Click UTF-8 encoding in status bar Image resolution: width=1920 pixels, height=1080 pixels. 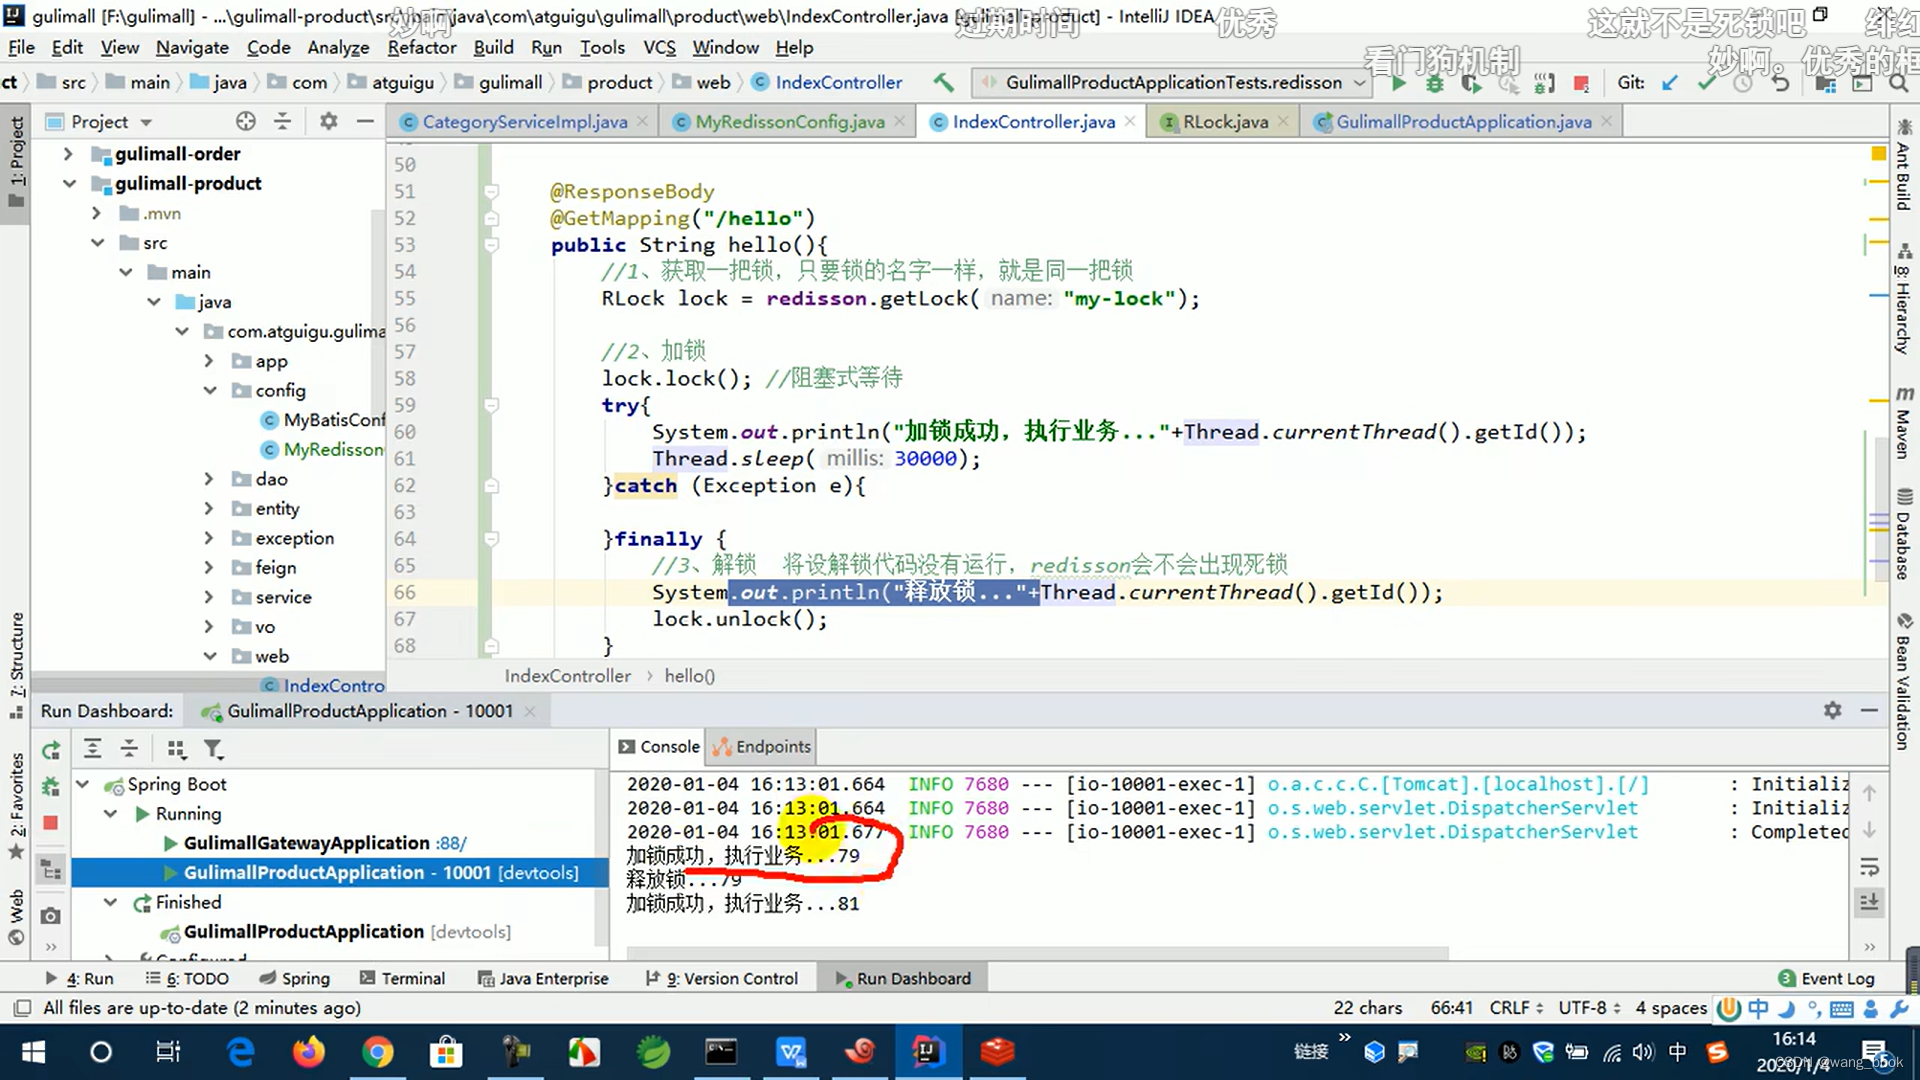click(x=1590, y=1007)
